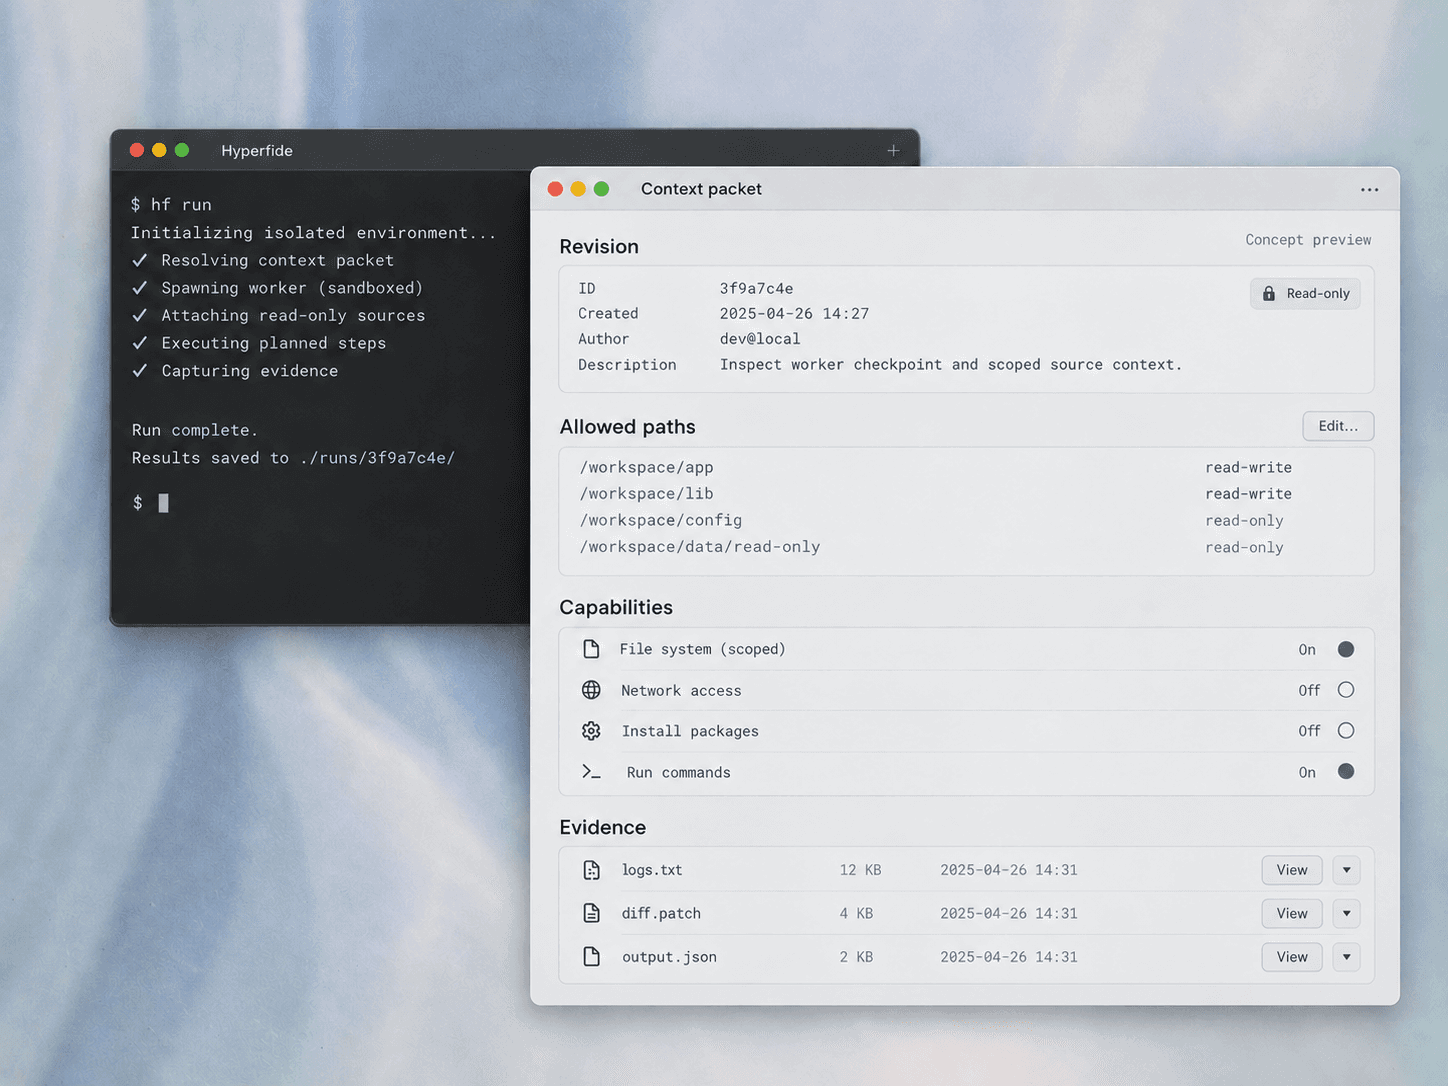
Task: Click the Concept preview label
Action: (1308, 240)
